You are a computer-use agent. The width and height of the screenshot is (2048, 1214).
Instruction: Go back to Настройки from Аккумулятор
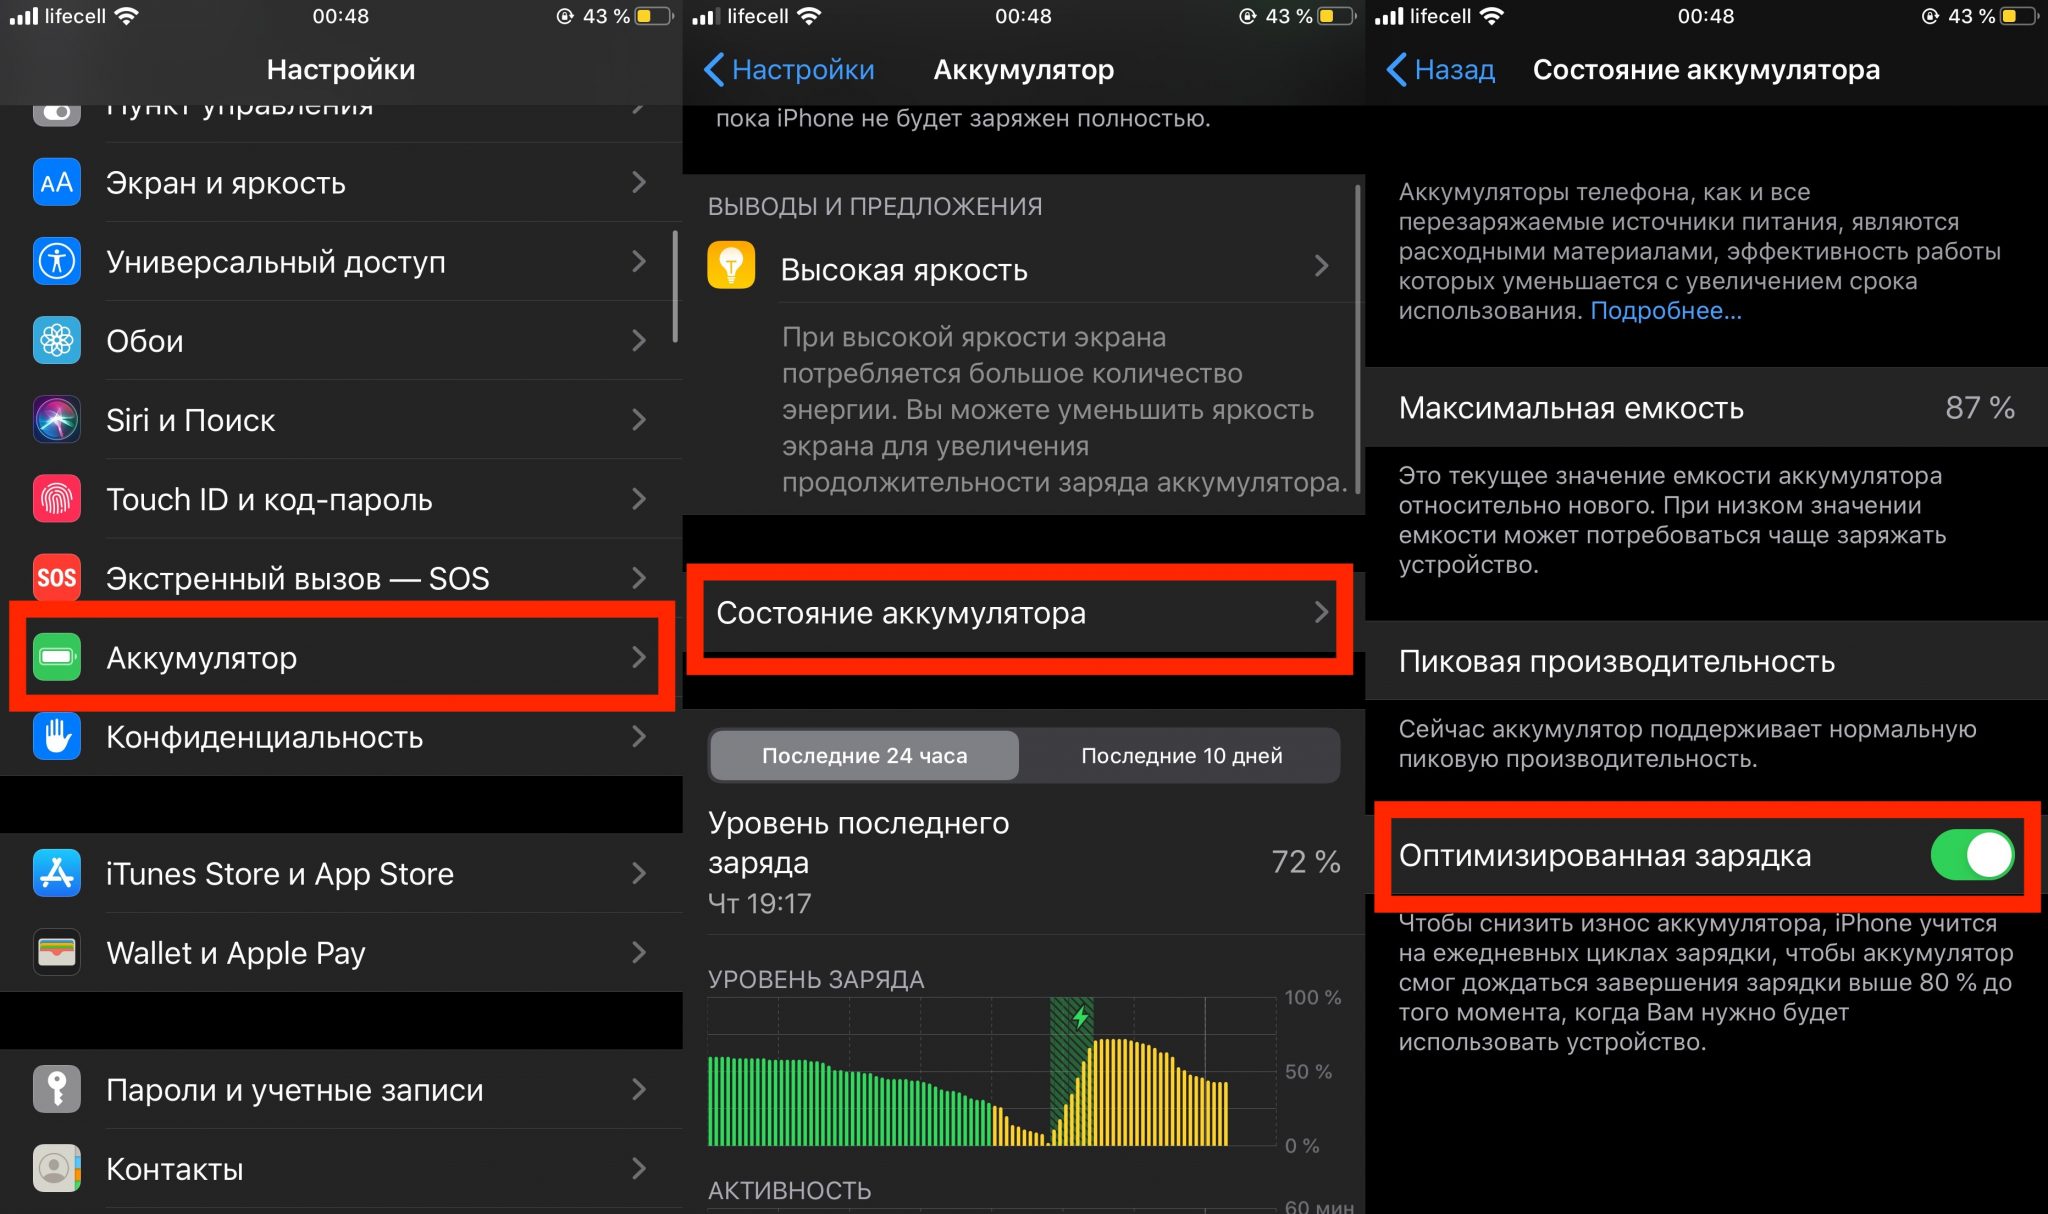point(789,69)
